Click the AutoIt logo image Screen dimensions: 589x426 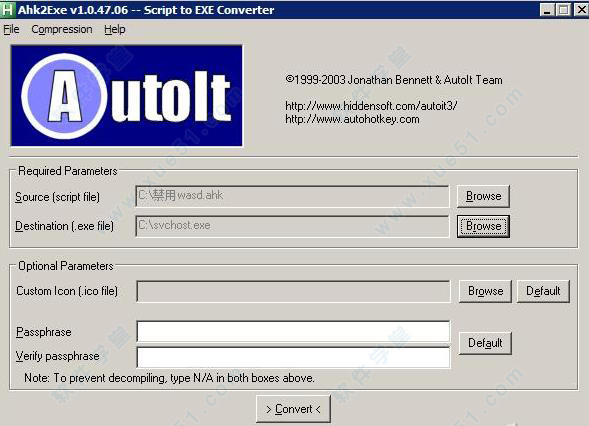(x=127, y=95)
